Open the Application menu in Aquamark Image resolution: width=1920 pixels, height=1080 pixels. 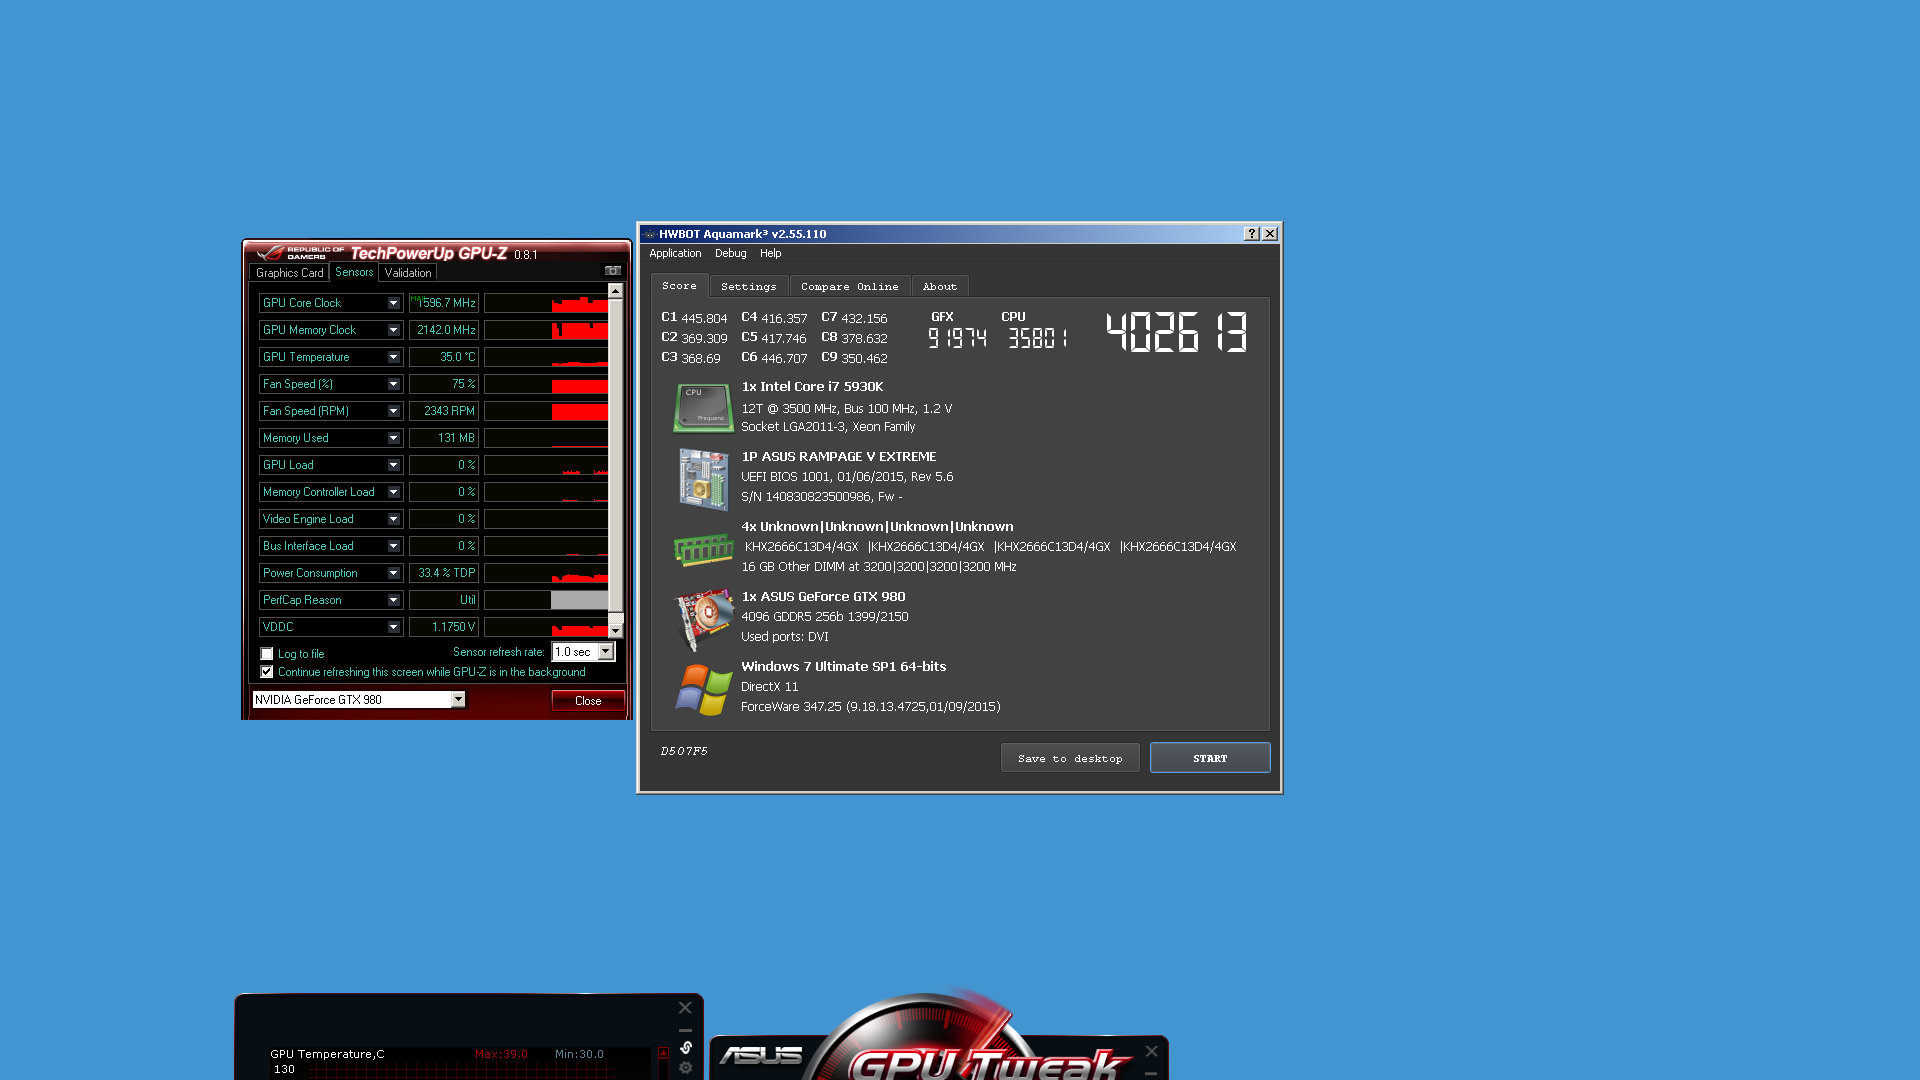(675, 254)
